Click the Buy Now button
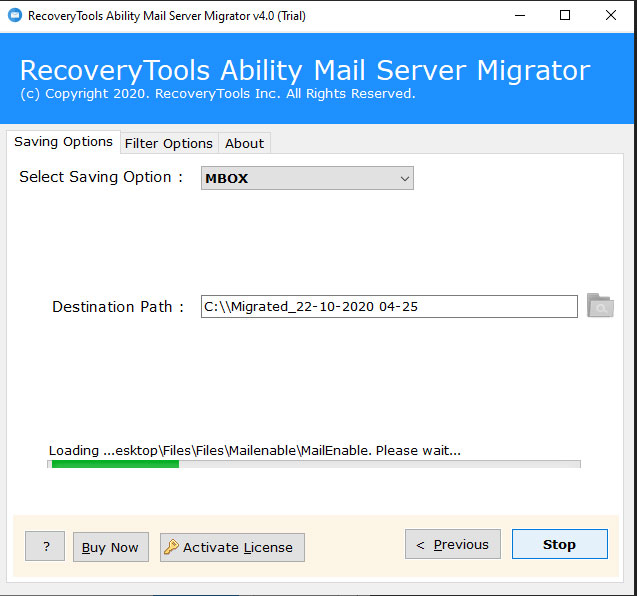Image resolution: width=637 pixels, height=596 pixels. click(x=110, y=547)
